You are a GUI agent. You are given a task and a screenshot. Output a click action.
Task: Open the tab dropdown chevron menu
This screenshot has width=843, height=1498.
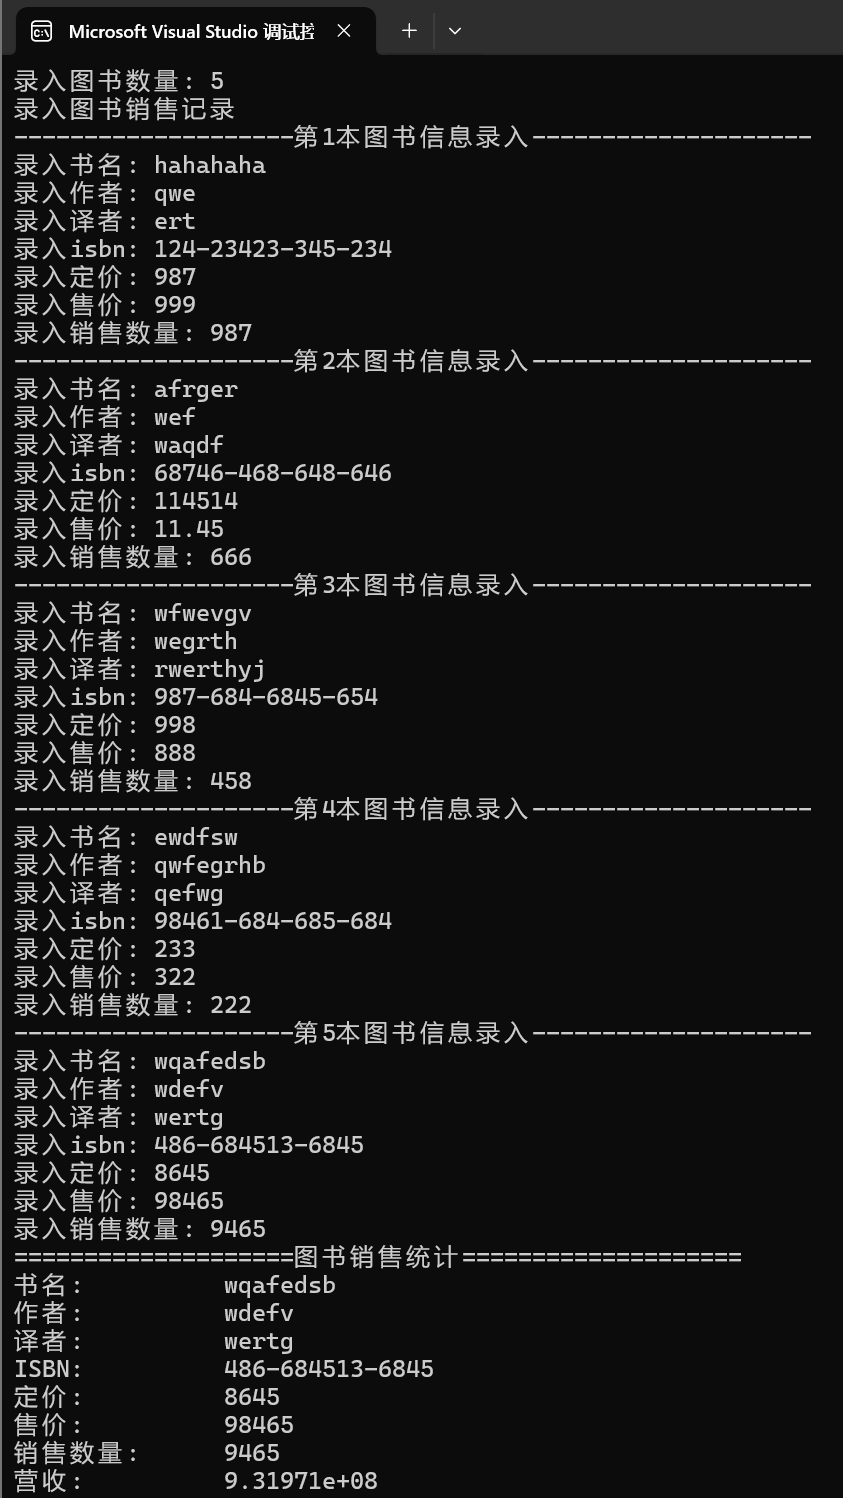coord(455,31)
